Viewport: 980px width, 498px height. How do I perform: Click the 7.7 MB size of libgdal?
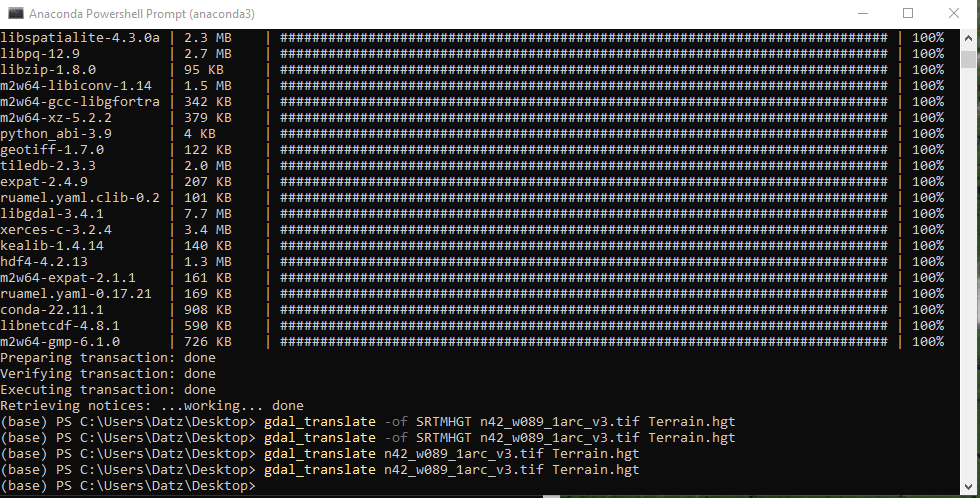(208, 214)
